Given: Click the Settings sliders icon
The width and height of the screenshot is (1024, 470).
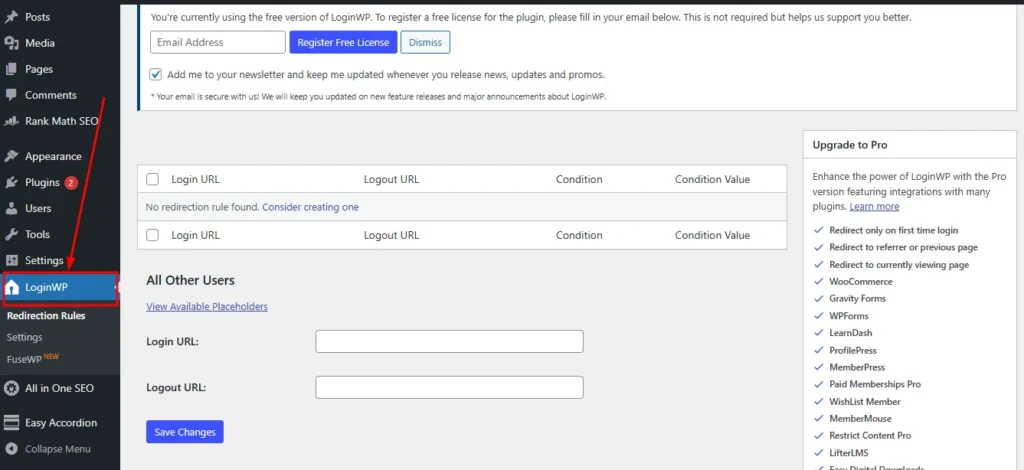Looking at the screenshot, I should [x=11, y=260].
